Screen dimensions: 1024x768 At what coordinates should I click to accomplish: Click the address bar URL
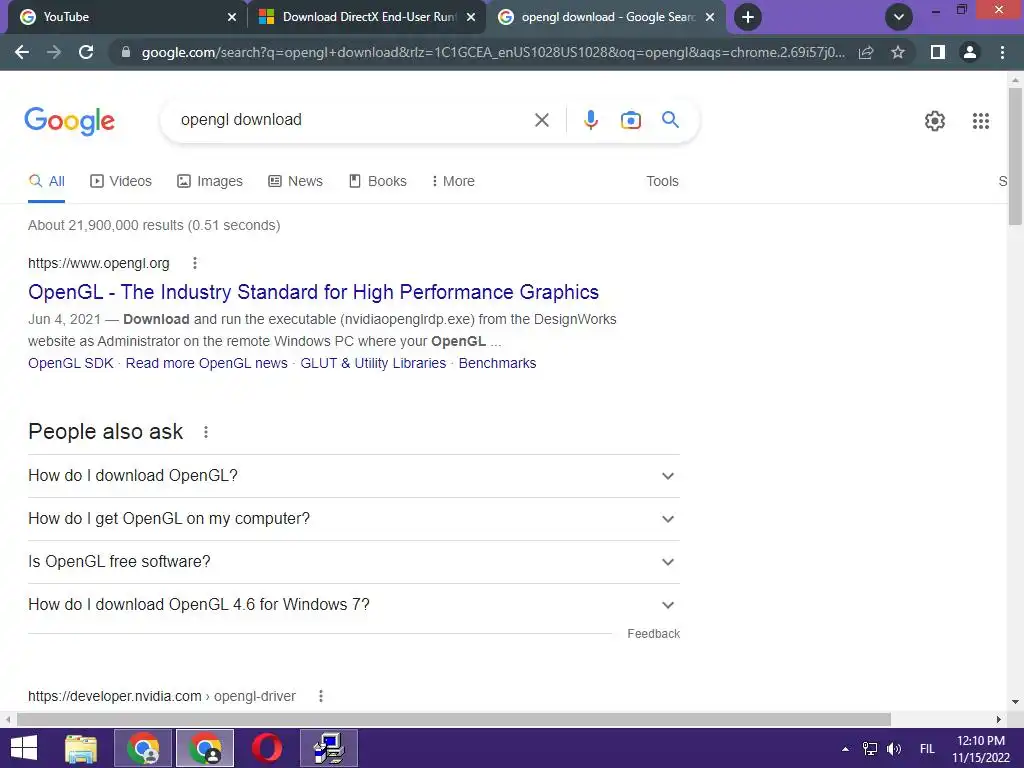tap(493, 52)
